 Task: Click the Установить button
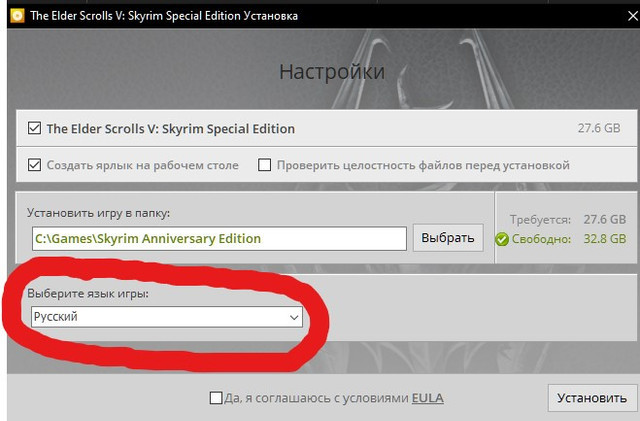coord(592,398)
